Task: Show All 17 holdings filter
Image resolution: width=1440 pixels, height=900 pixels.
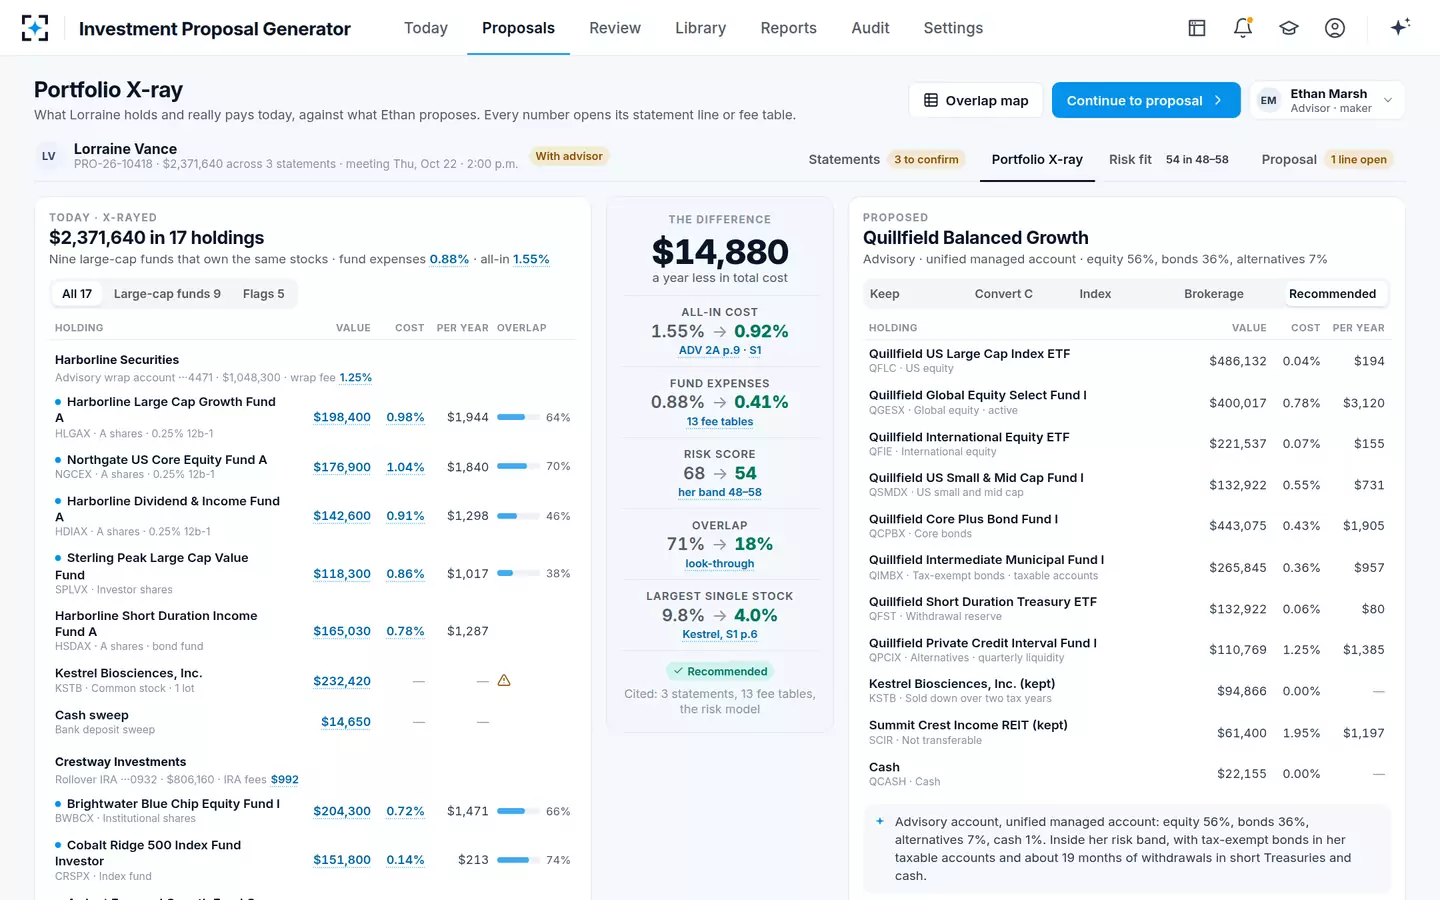Action: click(77, 294)
